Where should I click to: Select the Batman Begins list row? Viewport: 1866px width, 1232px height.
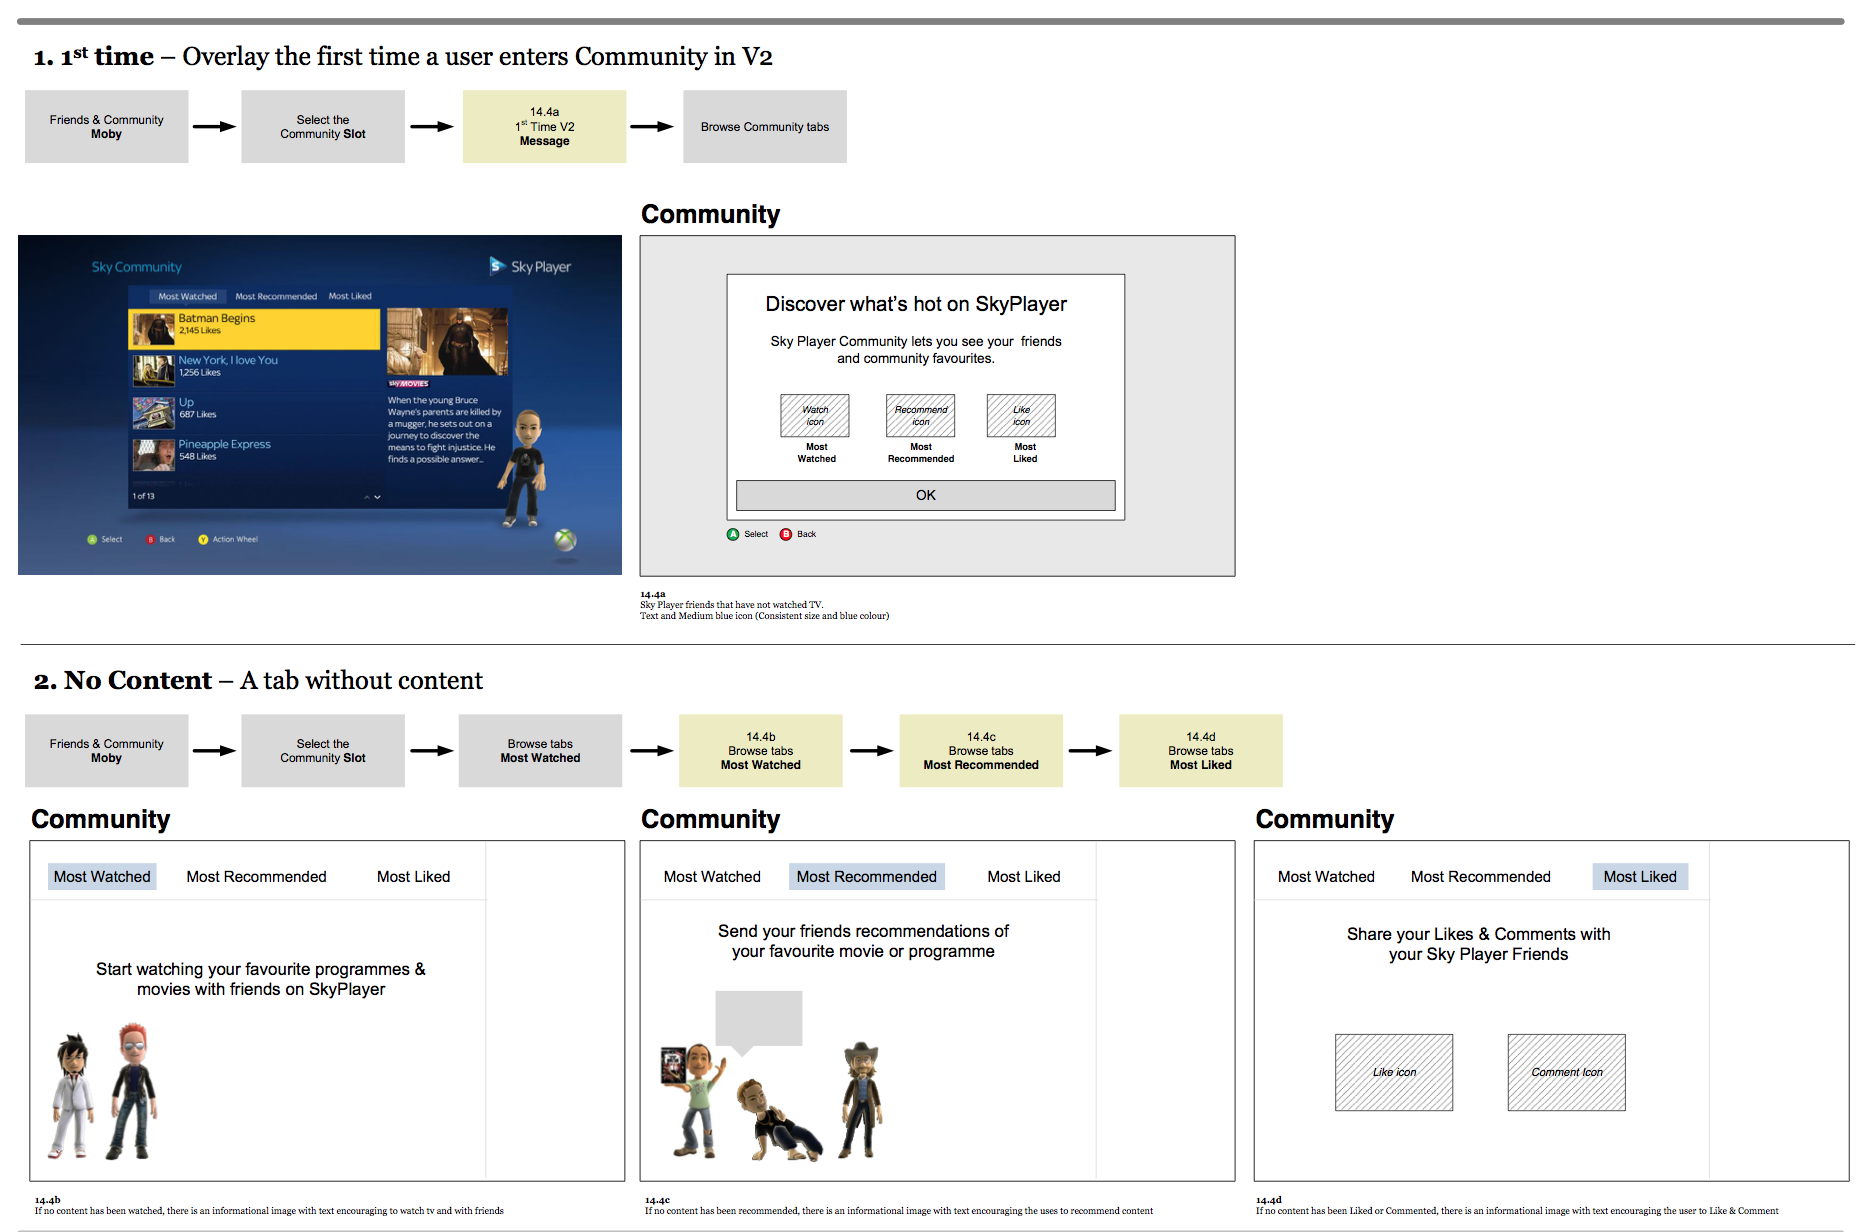coord(255,329)
